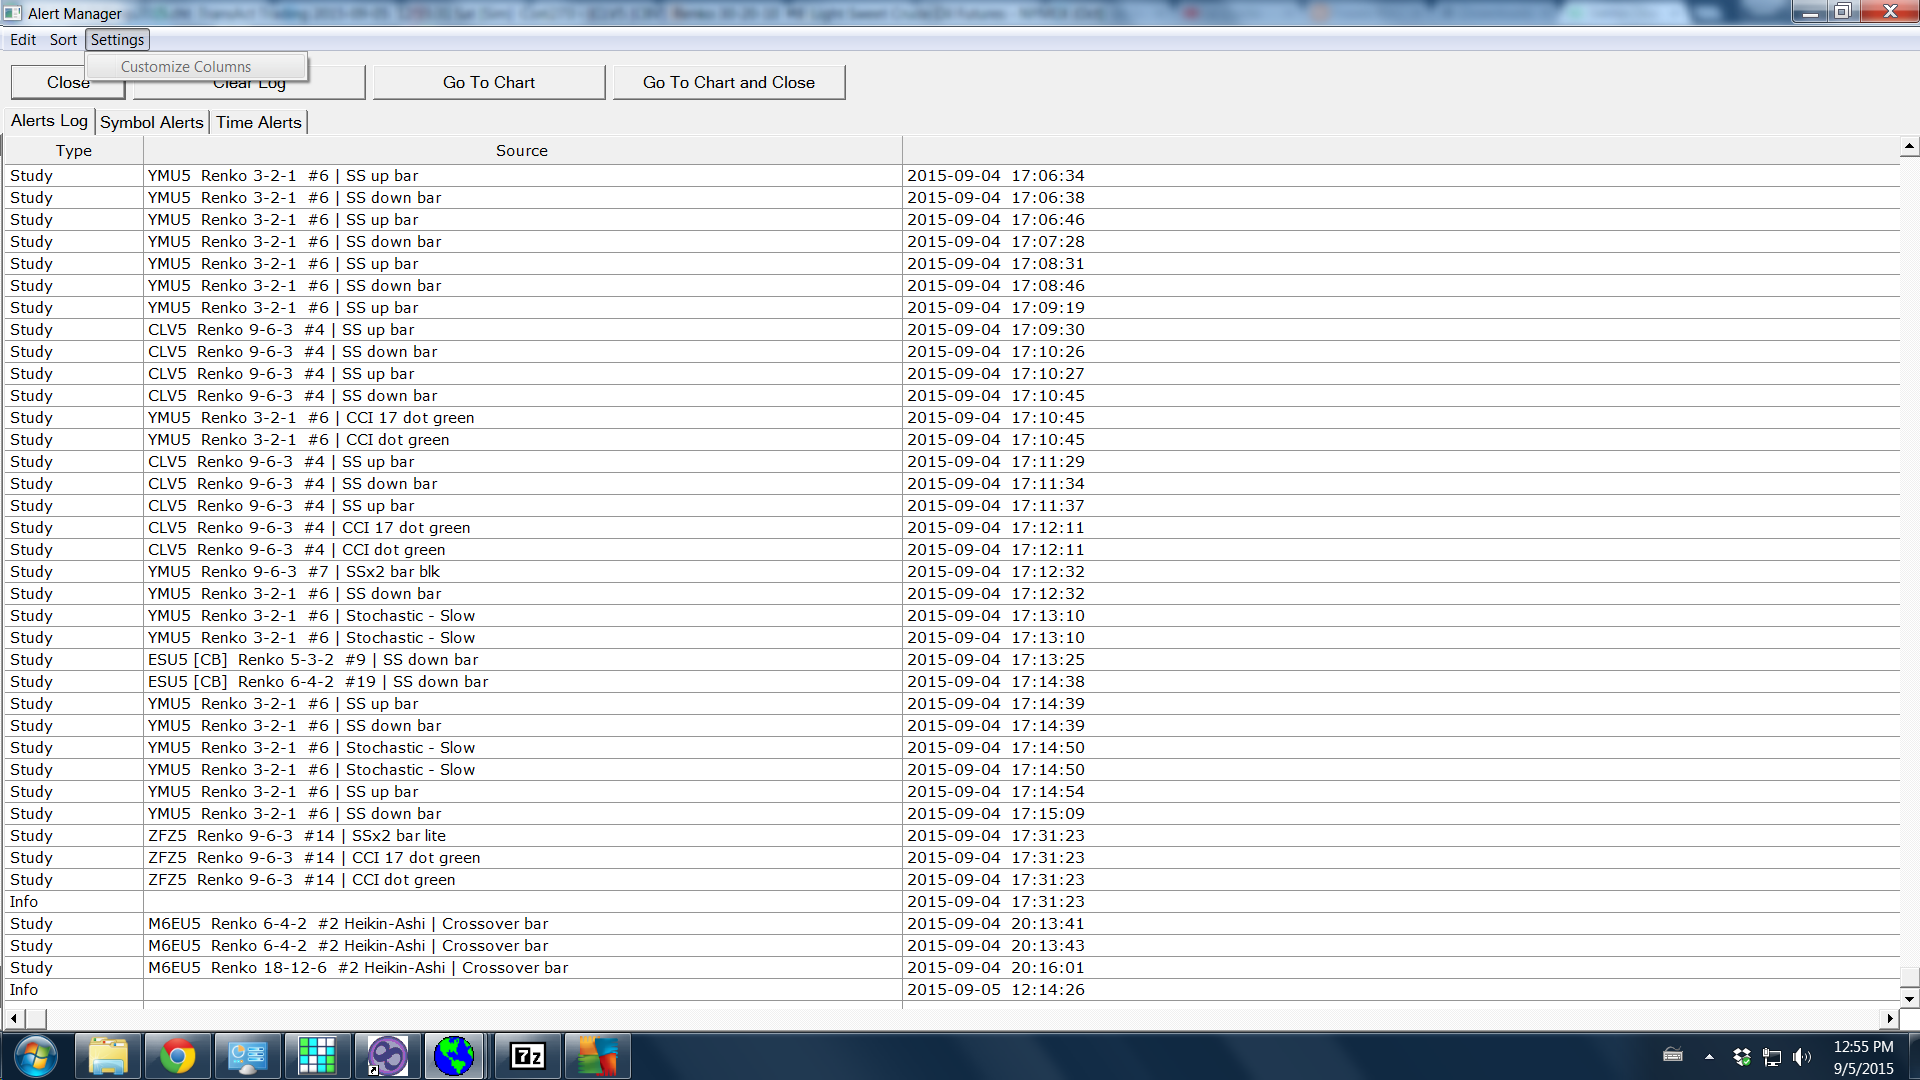Click the globe application icon in taskbar
Image resolution: width=1920 pixels, height=1080 pixels.
point(455,1056)
